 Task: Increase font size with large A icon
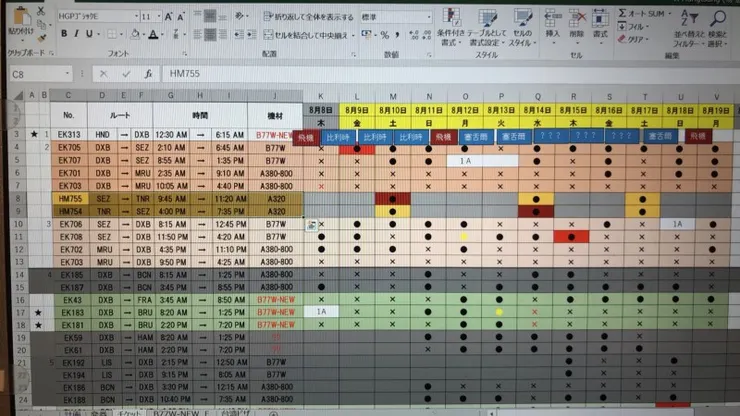[168, 17]
